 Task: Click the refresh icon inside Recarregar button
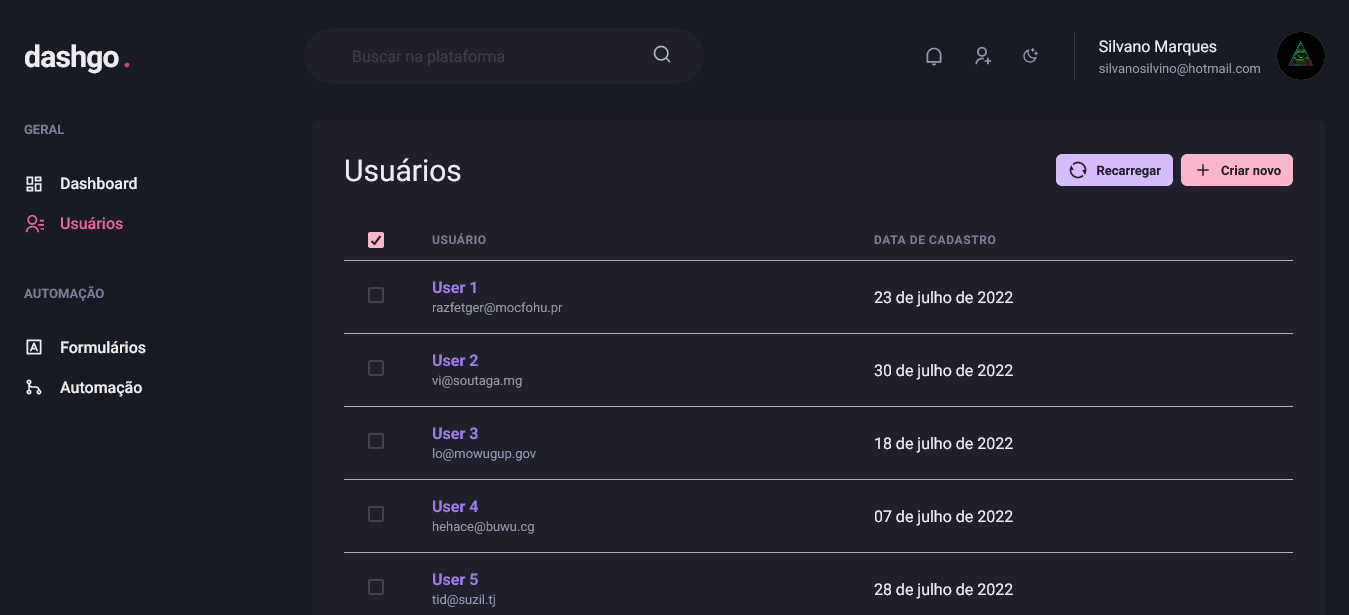click(x=1077, y=170)
